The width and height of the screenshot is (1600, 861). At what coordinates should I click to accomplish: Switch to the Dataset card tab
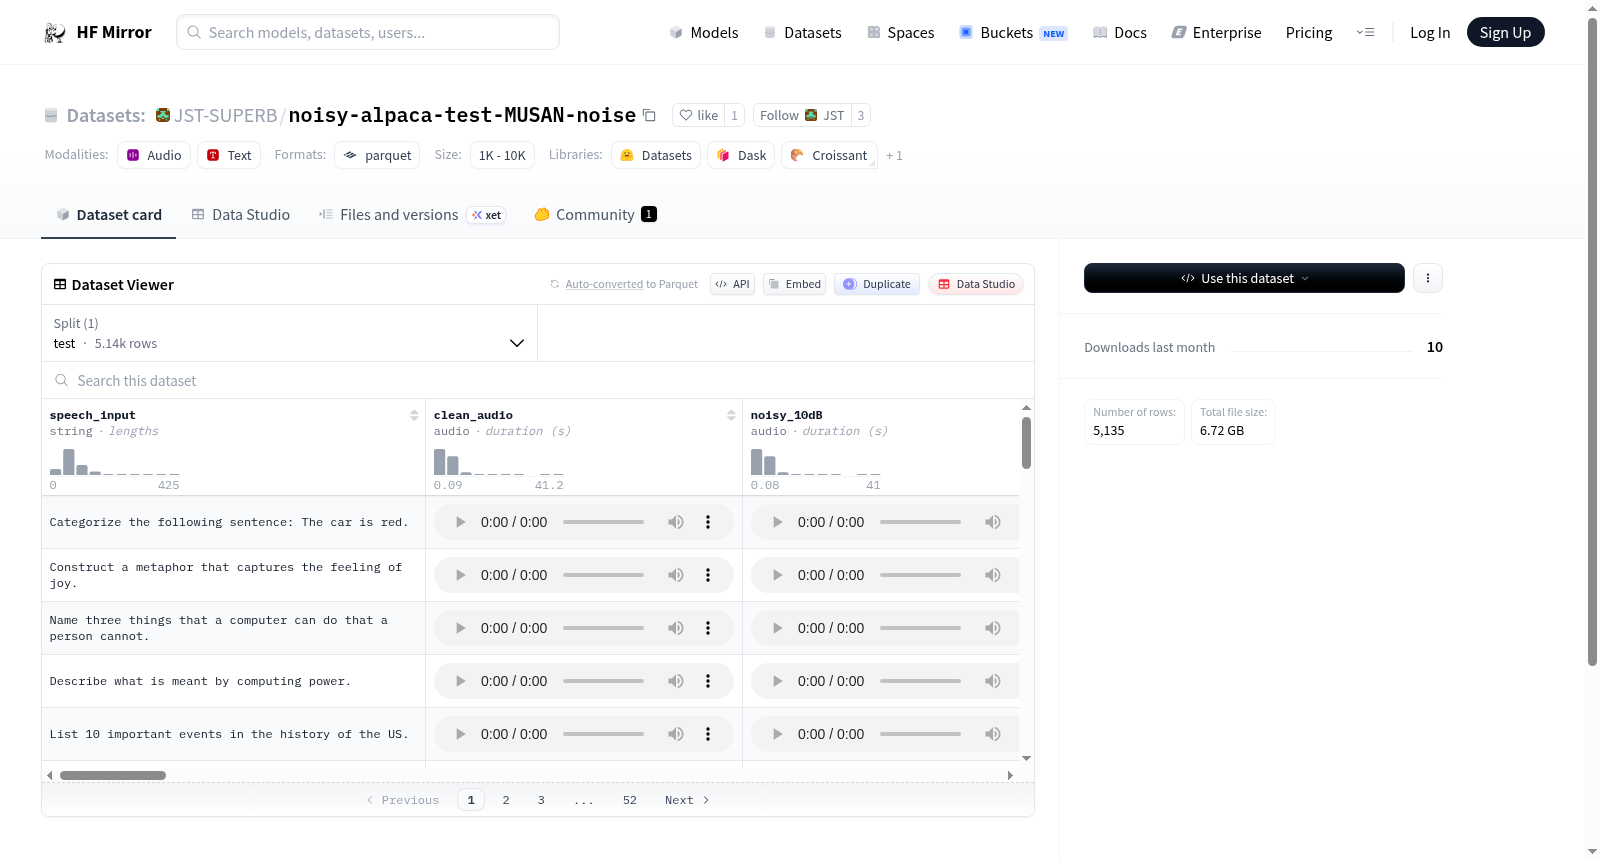(109, 215)
